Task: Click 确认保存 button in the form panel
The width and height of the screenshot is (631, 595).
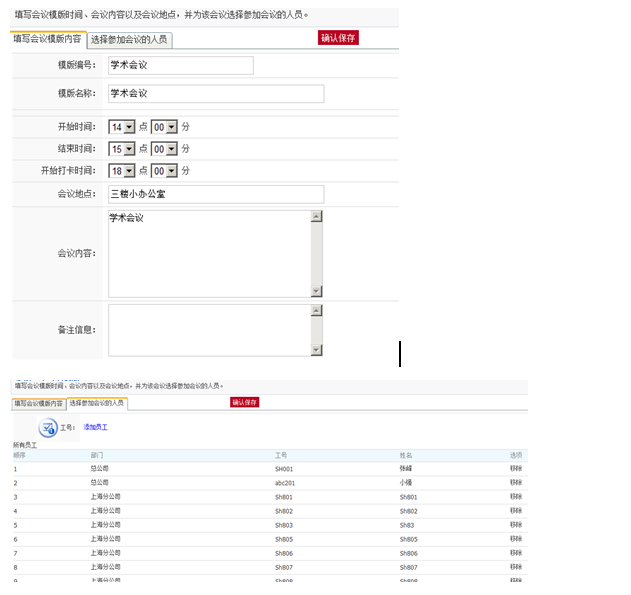Action: point(338,38)
